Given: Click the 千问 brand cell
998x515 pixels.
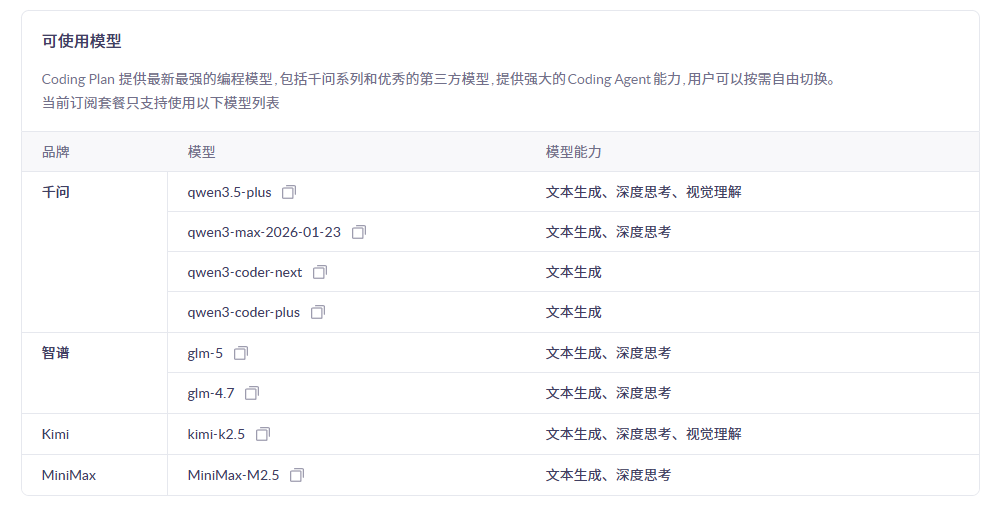Looking at the screenshot, I should pyautogui.click(x=56, y=192).
